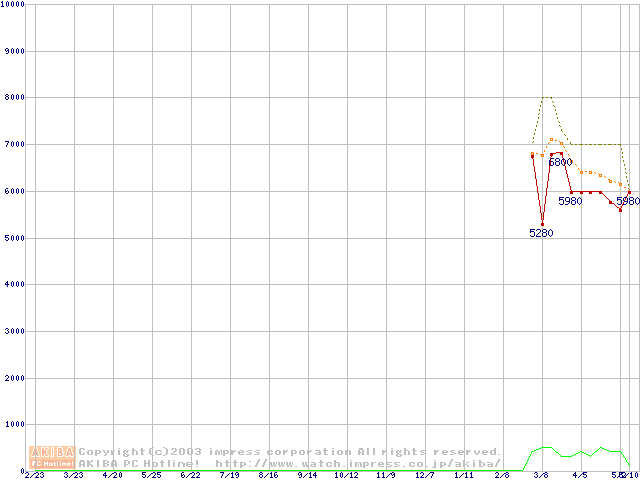Click the AKIBA PC Hotline logo
Viewport: 640px width, 480px height.
click(53, 457)
